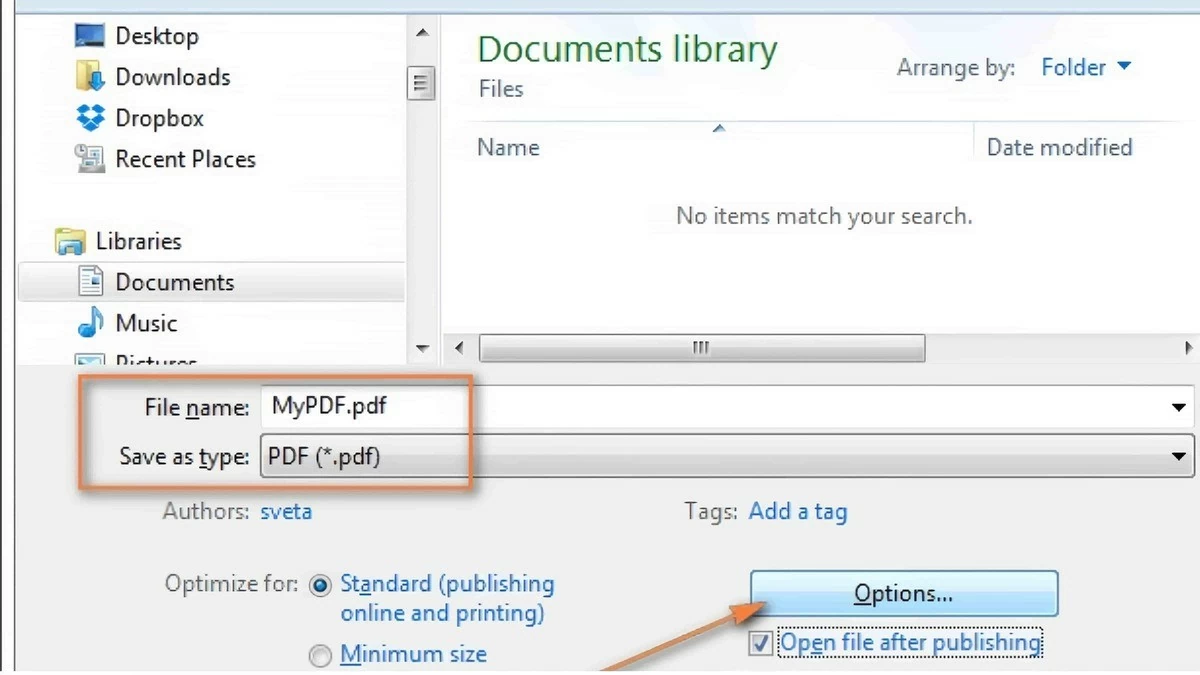Image resolution: width=1200 pixels, height=675 pixels.
Task: Select the Music library
Action: [147, 322]
